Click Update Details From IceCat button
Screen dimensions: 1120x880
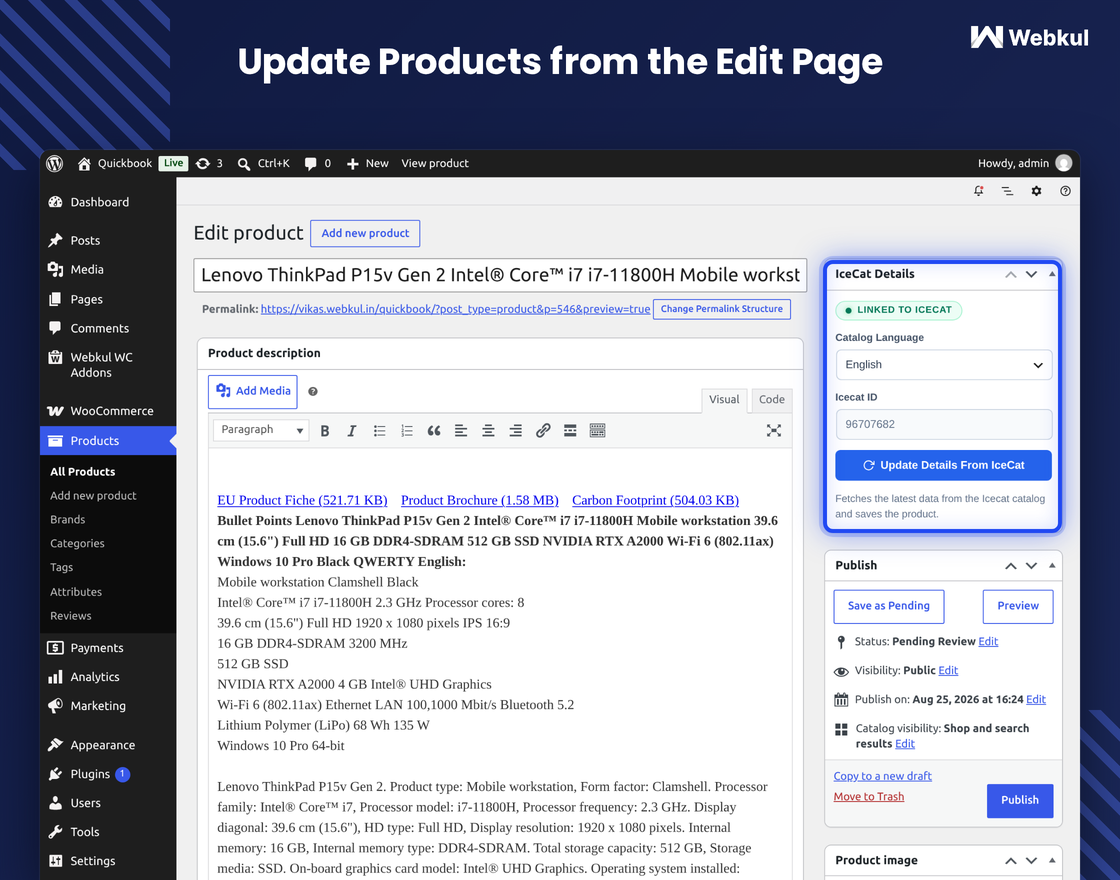pos(944,466)
